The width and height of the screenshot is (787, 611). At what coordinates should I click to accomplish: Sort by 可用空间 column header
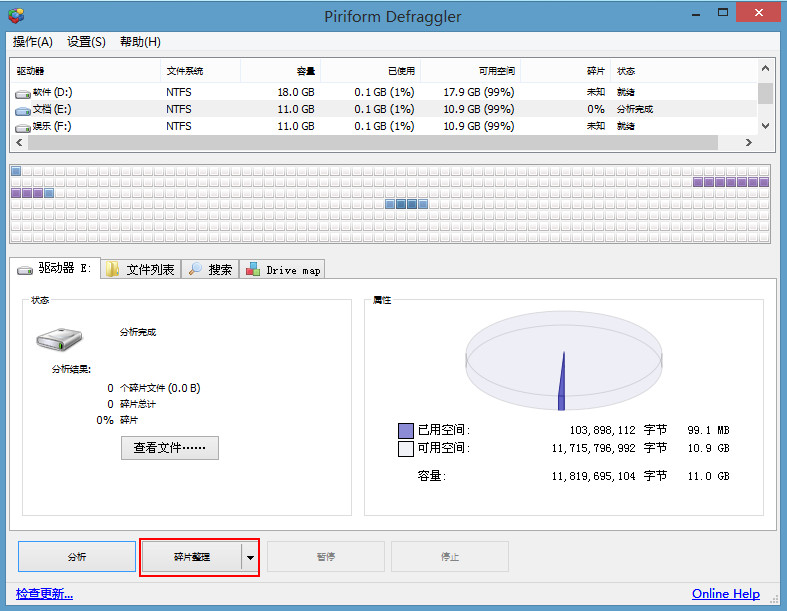point(470,71)
